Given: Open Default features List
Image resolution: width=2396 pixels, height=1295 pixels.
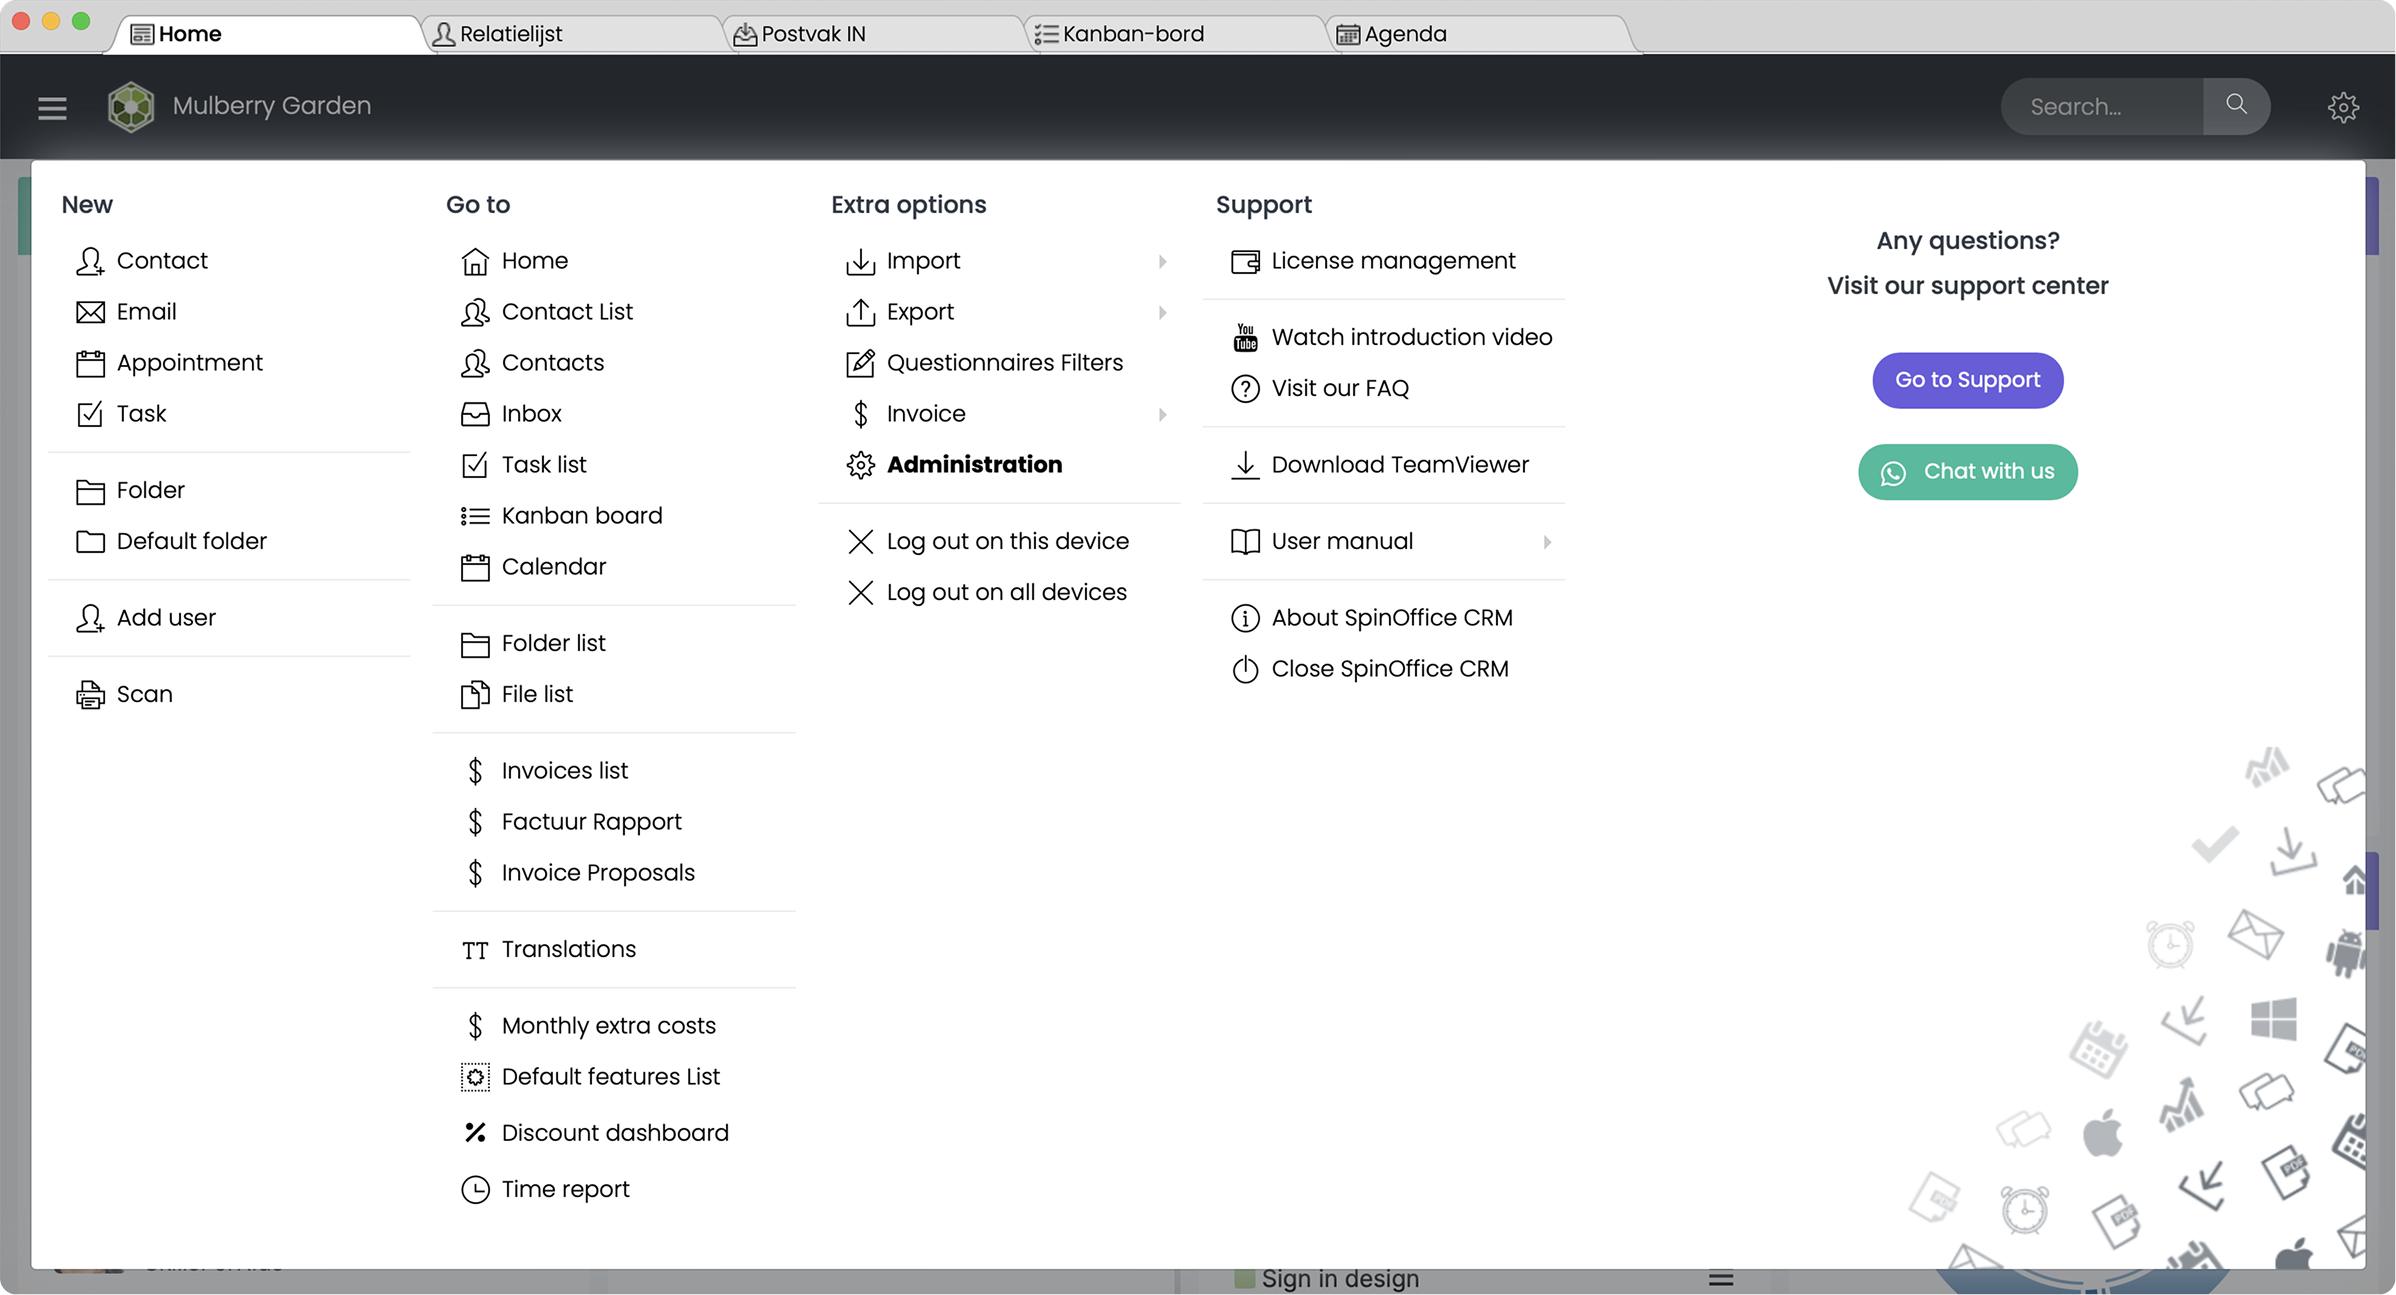Looking at the screenshot, I should click(x=610, y=1076).
